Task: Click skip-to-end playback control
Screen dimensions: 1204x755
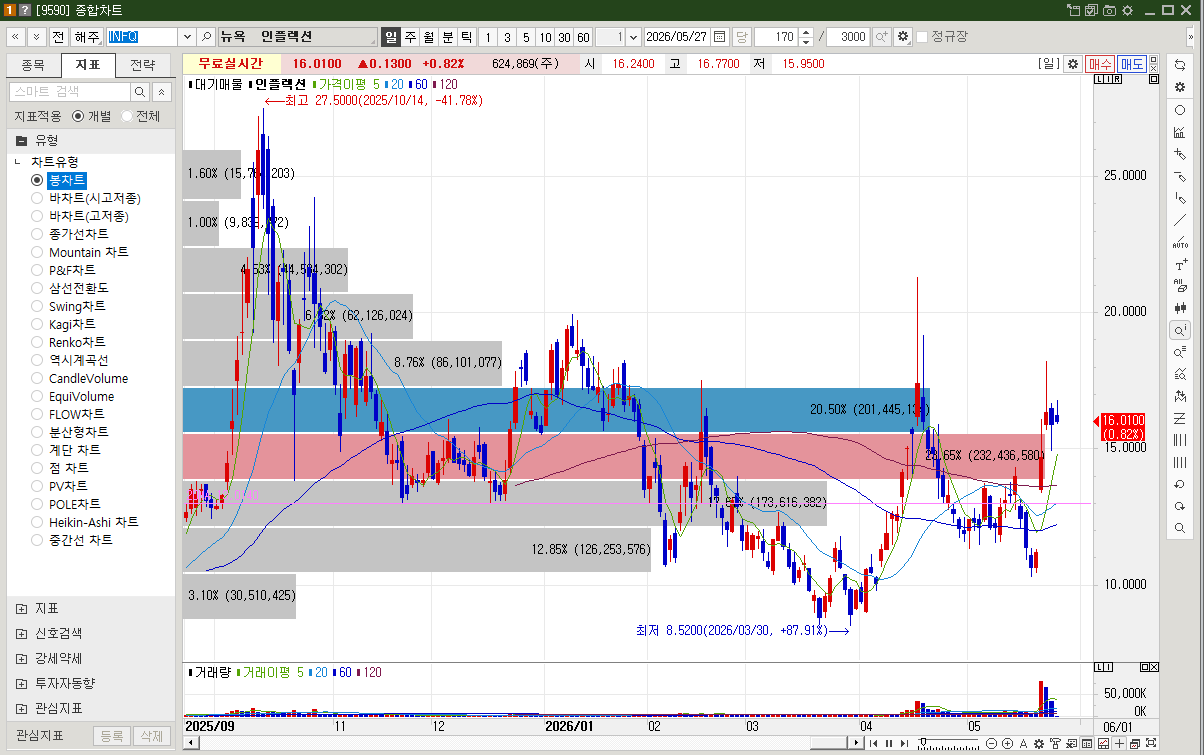Action: (906, 743)
